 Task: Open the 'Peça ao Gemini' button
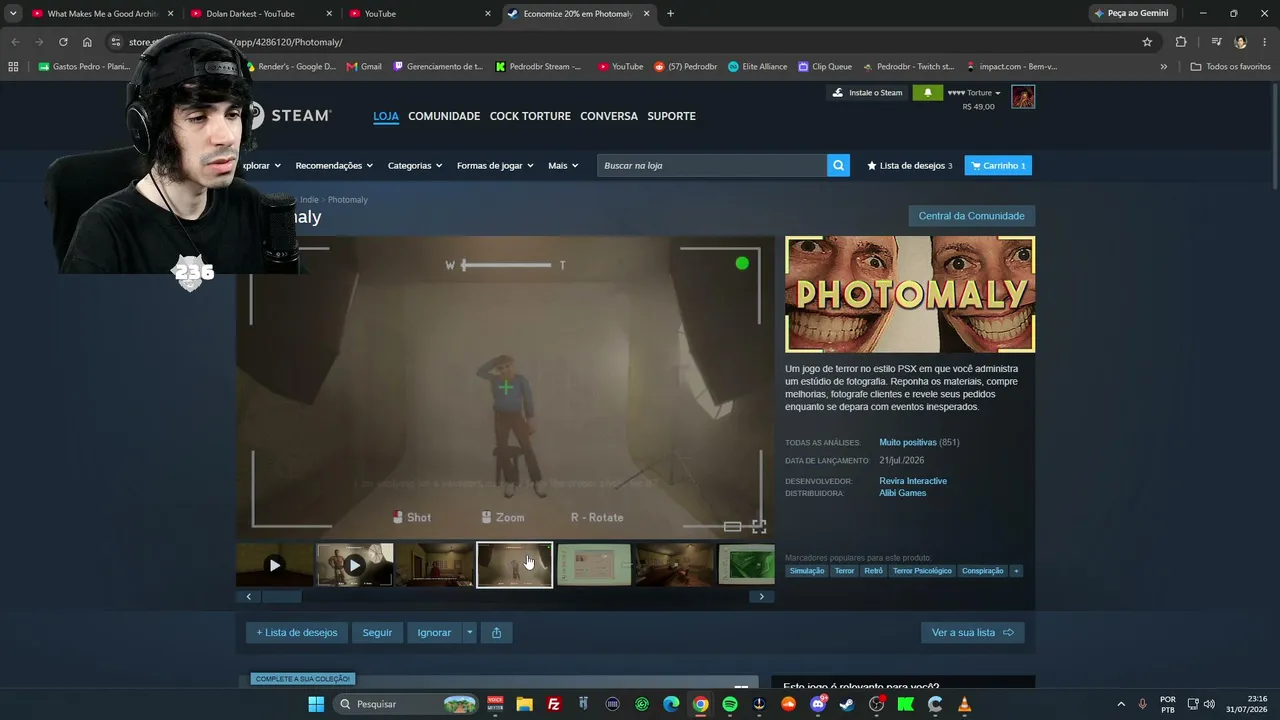pyautogui.click(x=1132, y=14)
